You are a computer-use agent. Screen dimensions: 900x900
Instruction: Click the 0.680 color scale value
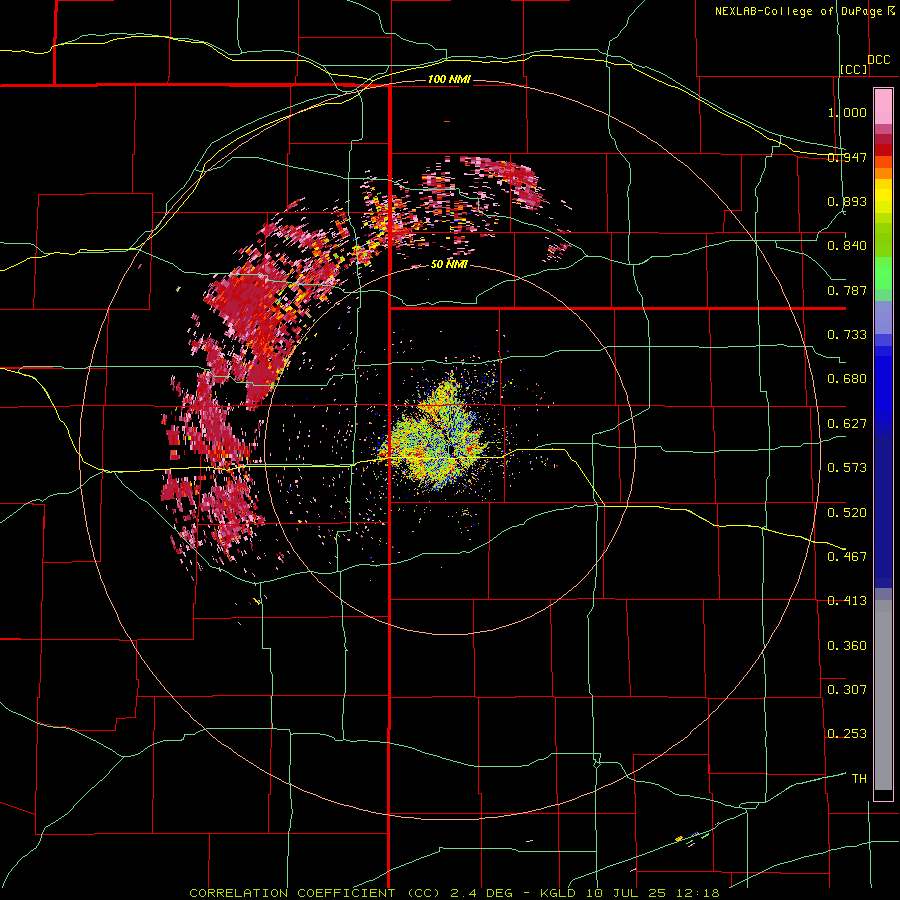(x=847, y=379)
